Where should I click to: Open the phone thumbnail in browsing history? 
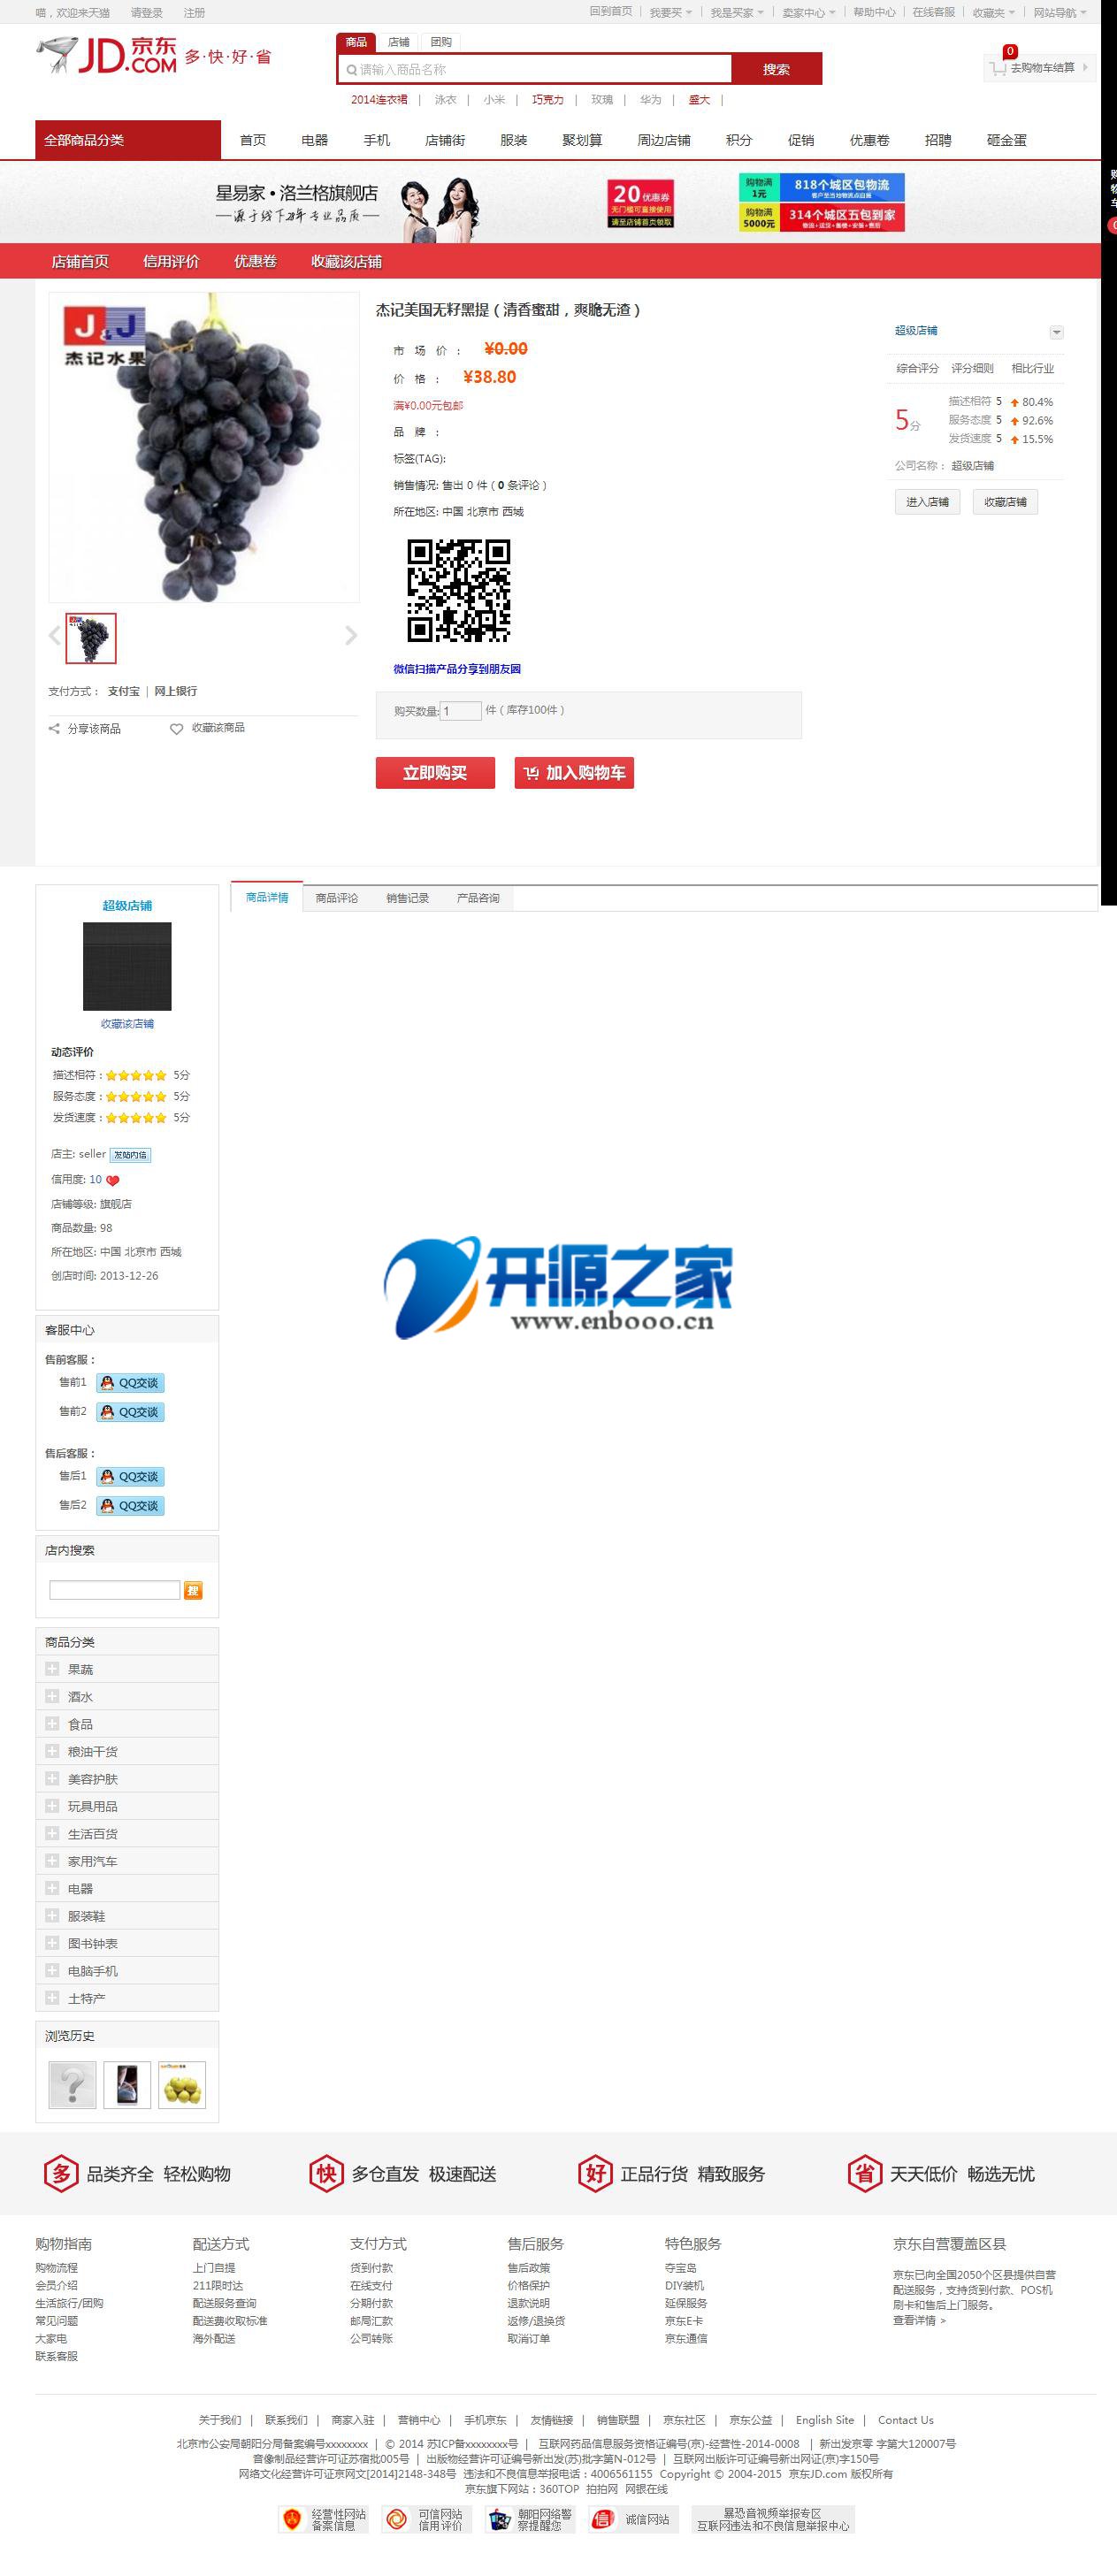(x=127, y=2085)
